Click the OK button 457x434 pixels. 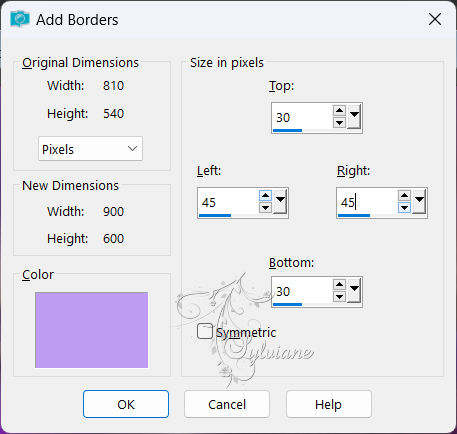point(126,404)
